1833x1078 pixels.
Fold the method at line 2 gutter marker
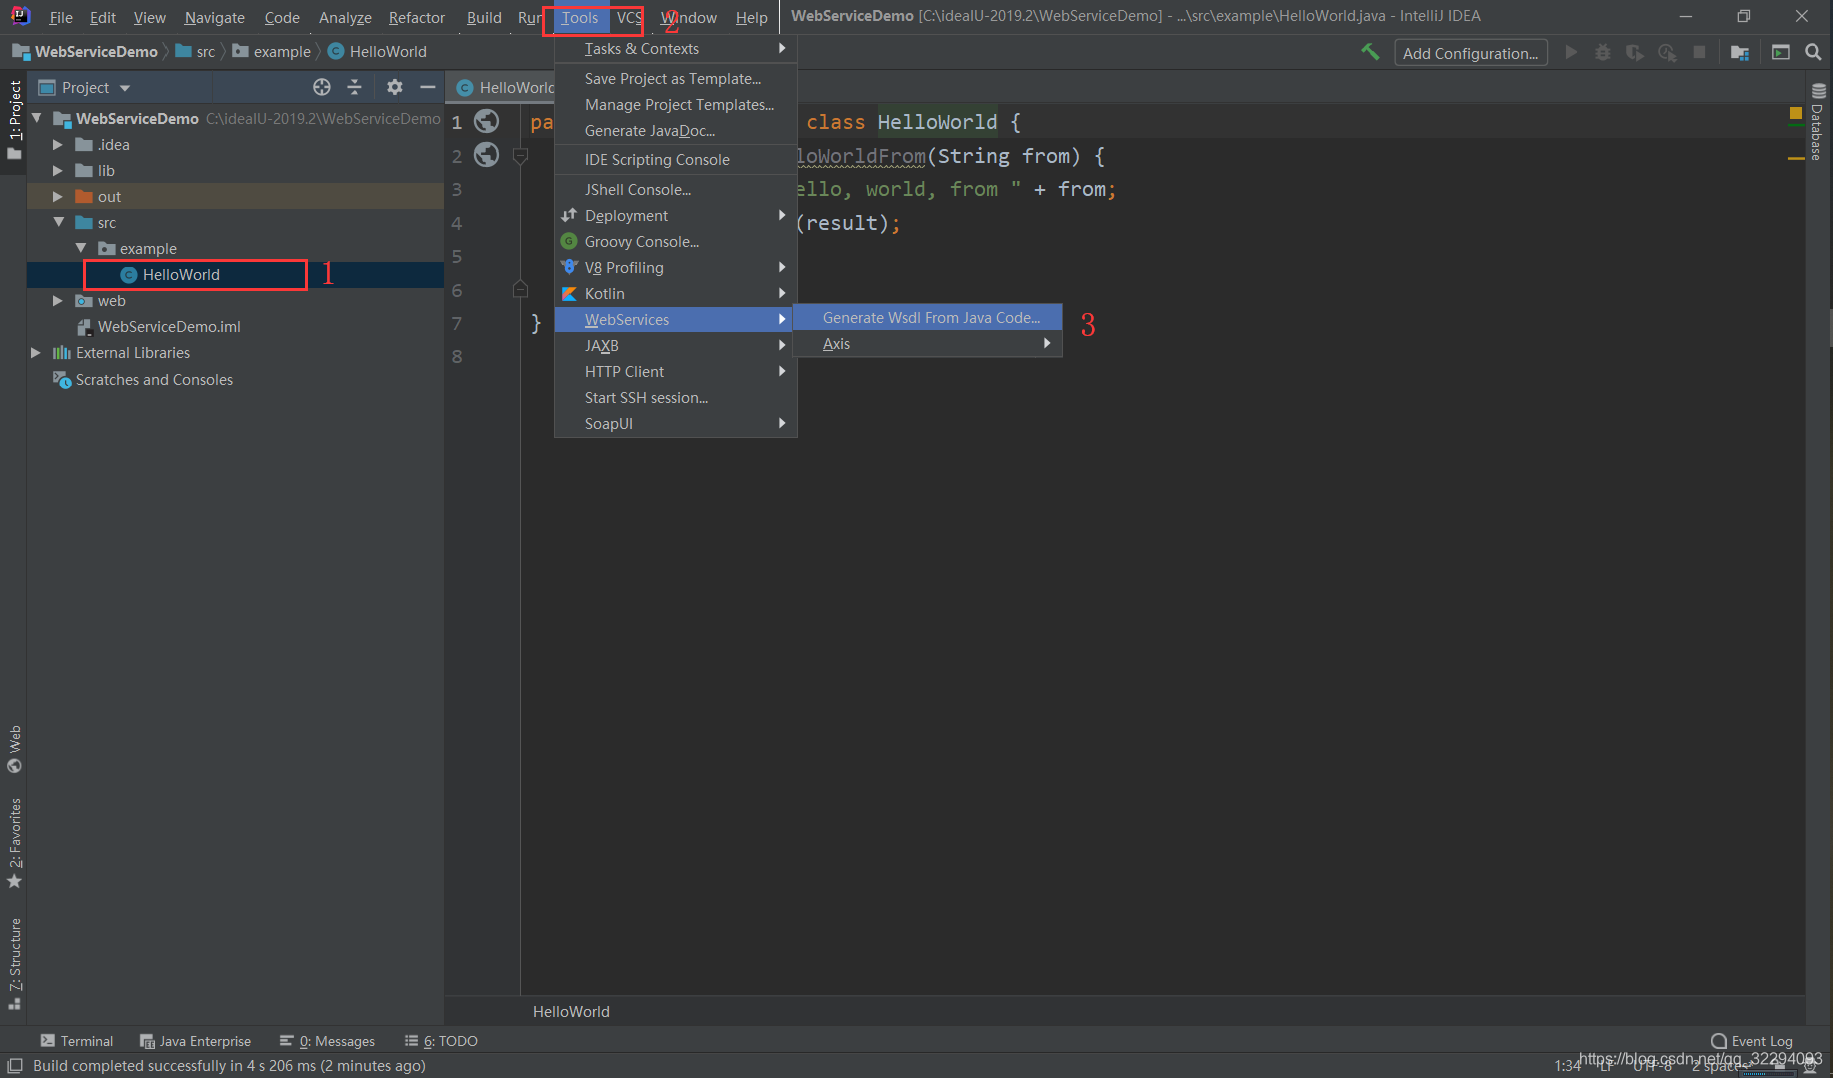coord(520,156)
